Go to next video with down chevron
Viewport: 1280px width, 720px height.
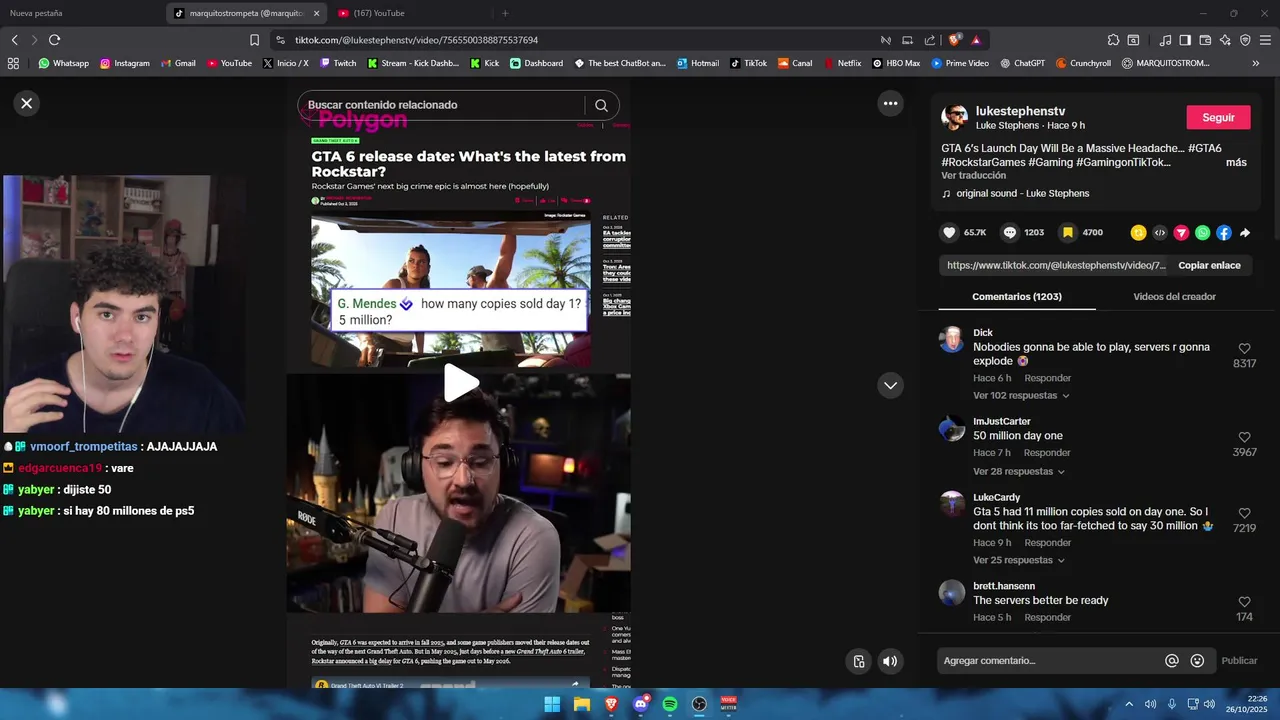(x=890, y=385)
